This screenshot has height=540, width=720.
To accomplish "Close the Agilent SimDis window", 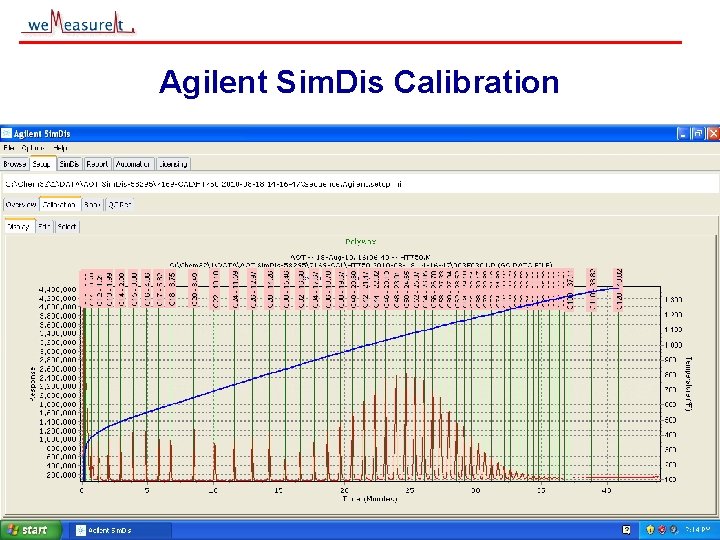I will pyautogui.click(x=713, y=134).
